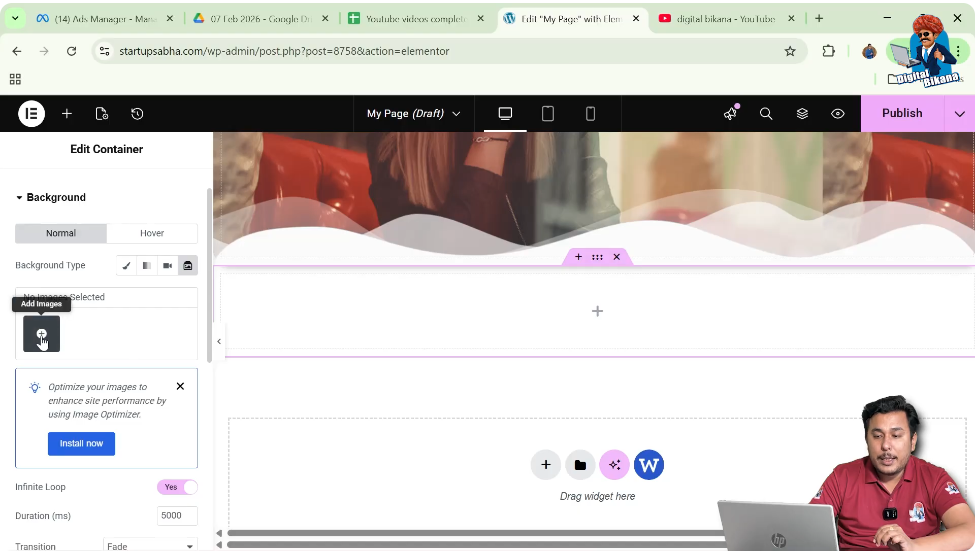
Task: Open the tab search dropdown arrow
Action: (x=15, y=19)
